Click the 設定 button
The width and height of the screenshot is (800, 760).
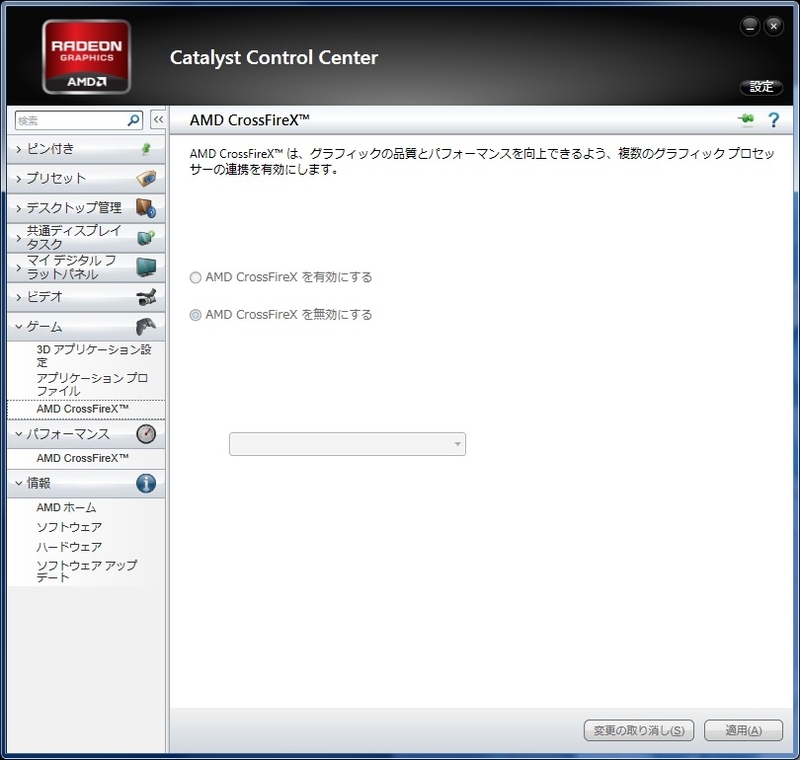[761, 87]
